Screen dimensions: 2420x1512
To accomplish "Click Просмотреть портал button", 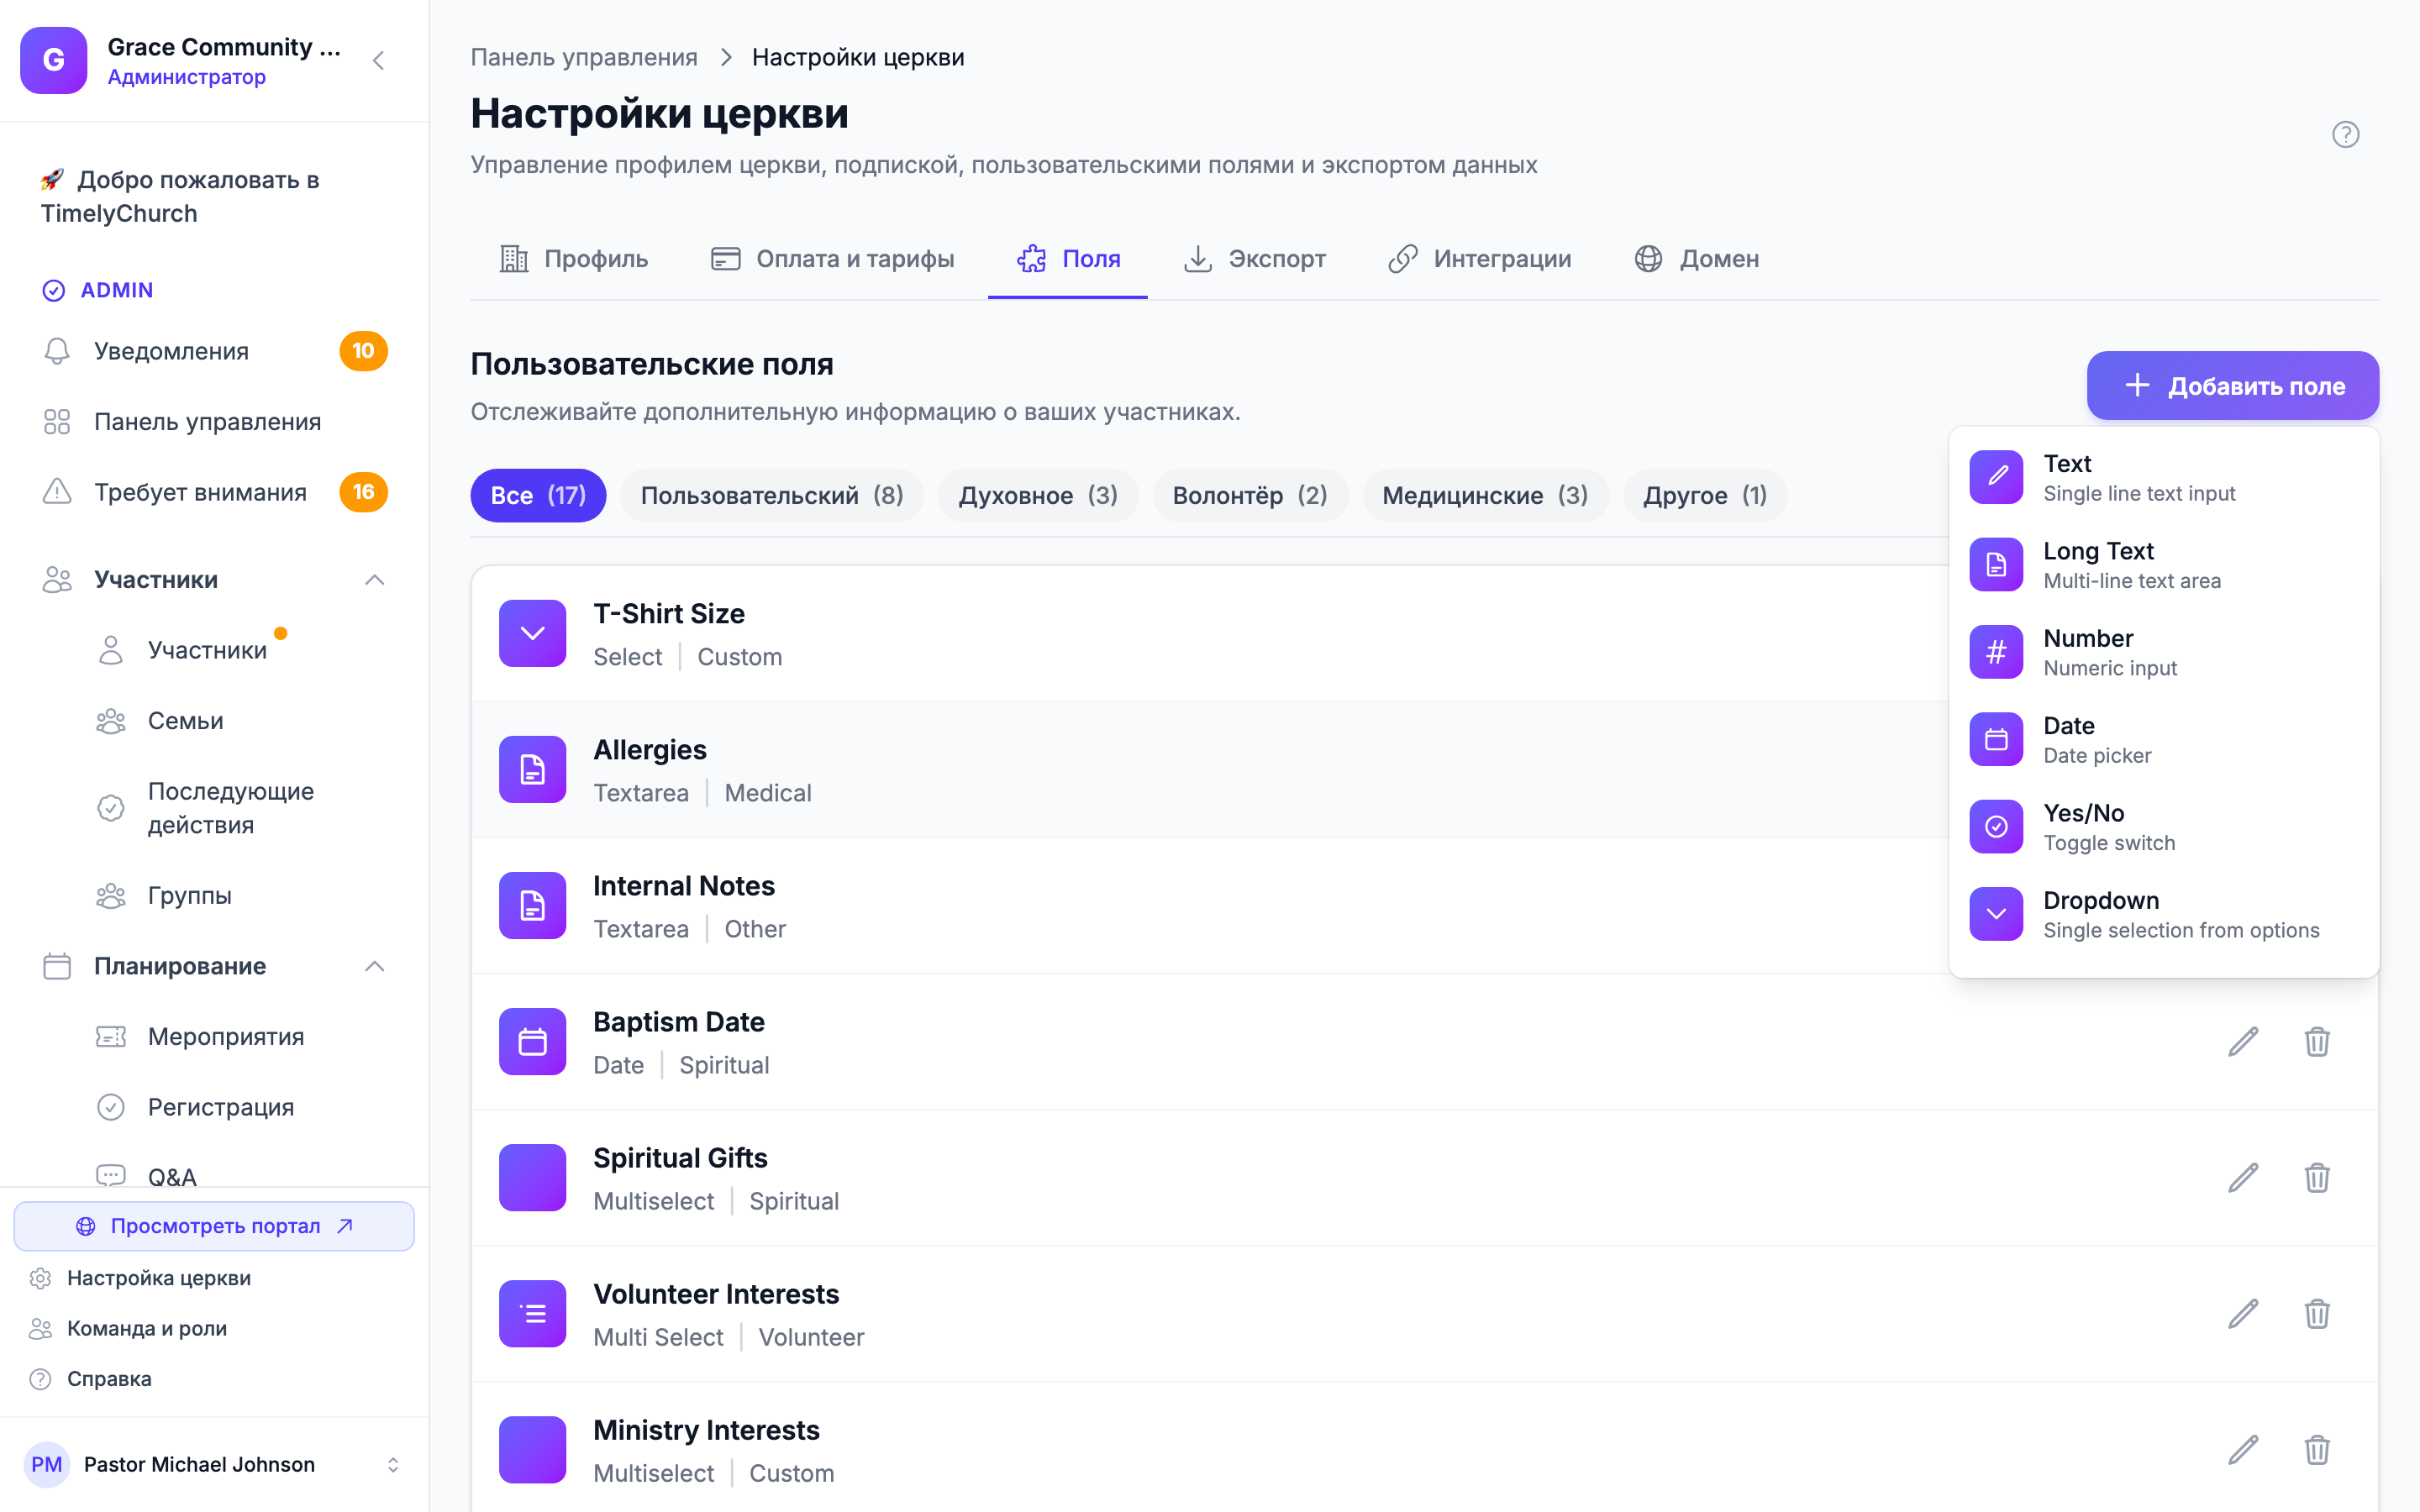I will 214,1226.
